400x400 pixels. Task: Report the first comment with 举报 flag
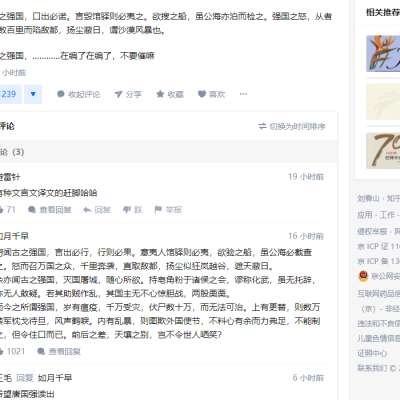tap(168, 210)
